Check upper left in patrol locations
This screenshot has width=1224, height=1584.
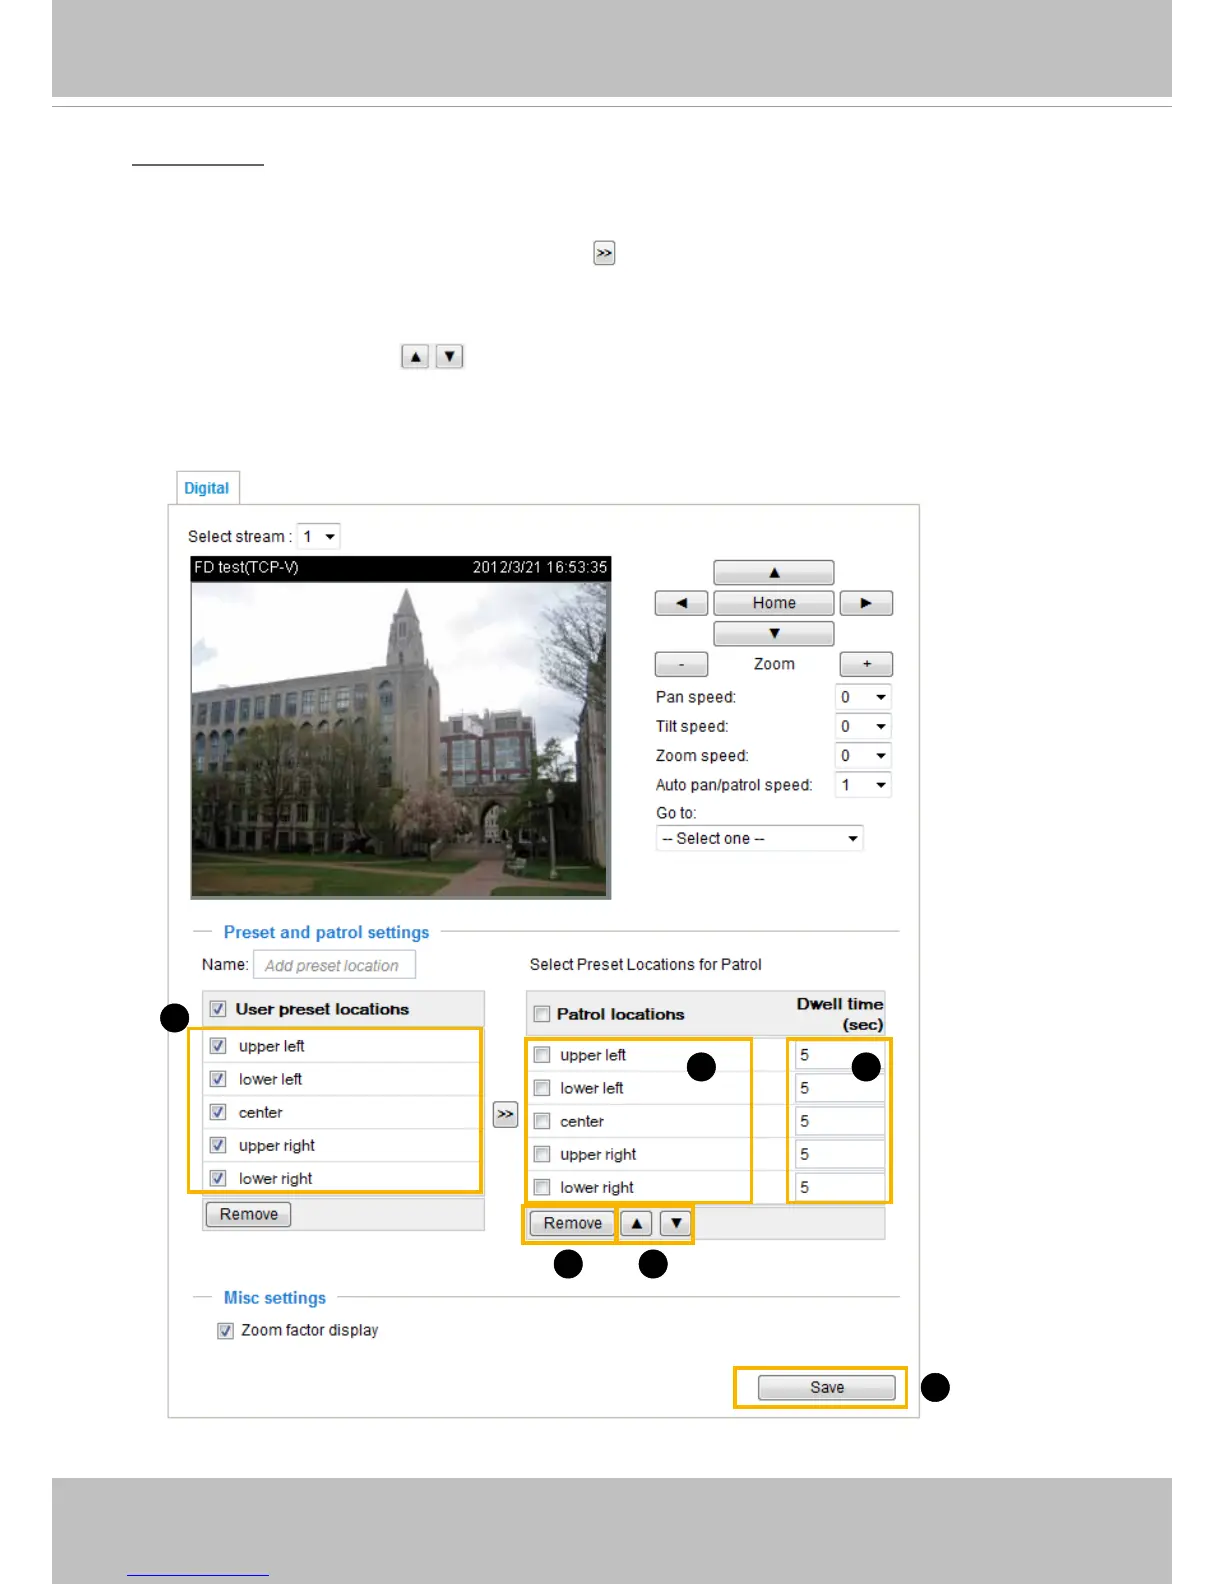pos(542,1055)
